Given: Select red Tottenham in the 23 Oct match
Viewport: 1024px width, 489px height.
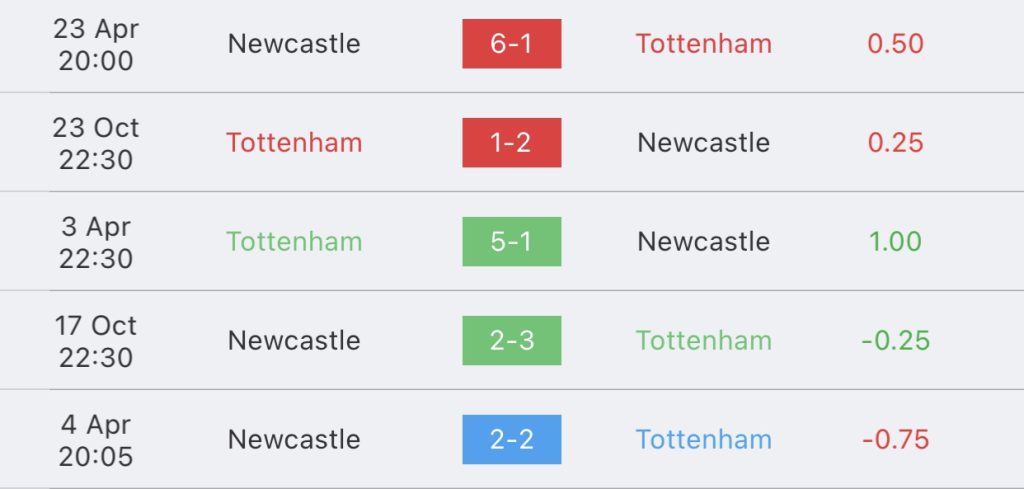Looking at the screenshot, I should (294, 142).
